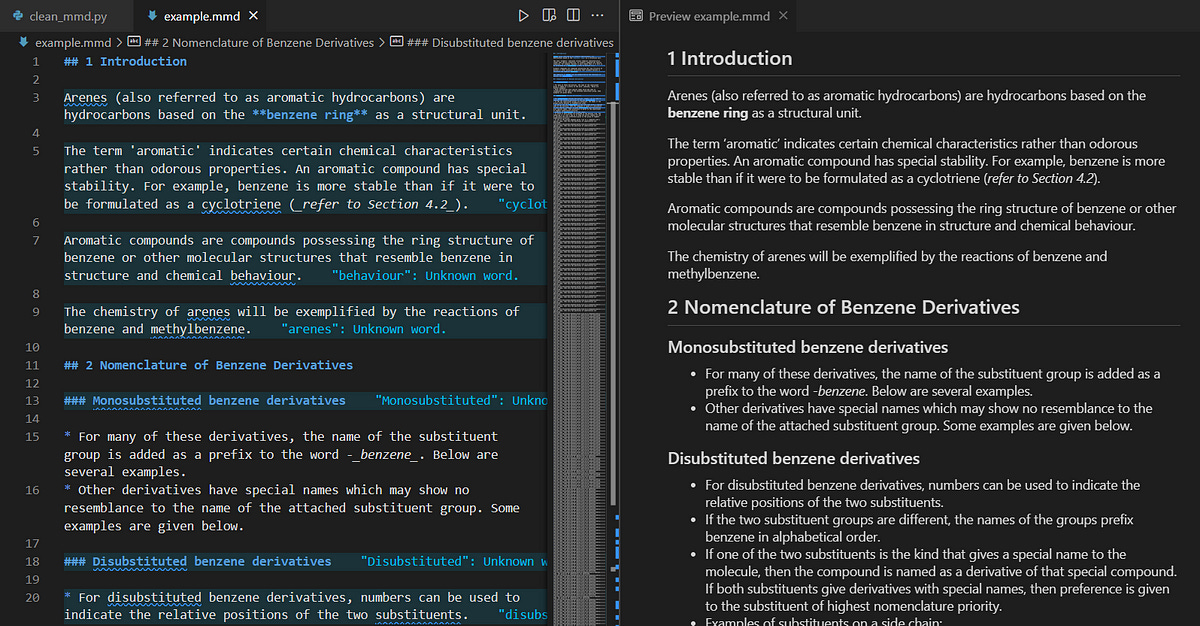Click line number 11 in the gutter
The image size is (1200, 626).
coord(33,365)
